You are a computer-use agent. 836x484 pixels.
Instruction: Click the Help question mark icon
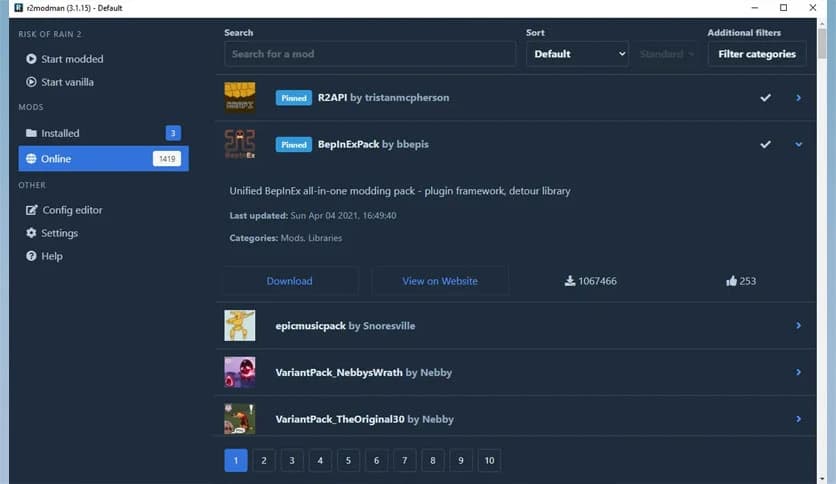click(x=31, y=256)
